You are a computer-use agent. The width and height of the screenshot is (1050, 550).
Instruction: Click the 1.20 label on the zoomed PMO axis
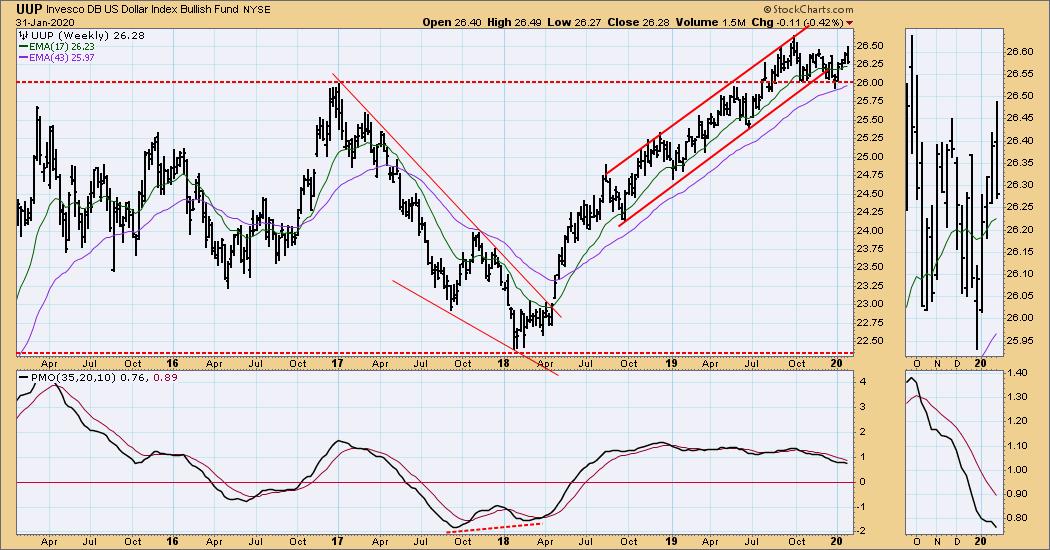click(x=1018, y=421)
